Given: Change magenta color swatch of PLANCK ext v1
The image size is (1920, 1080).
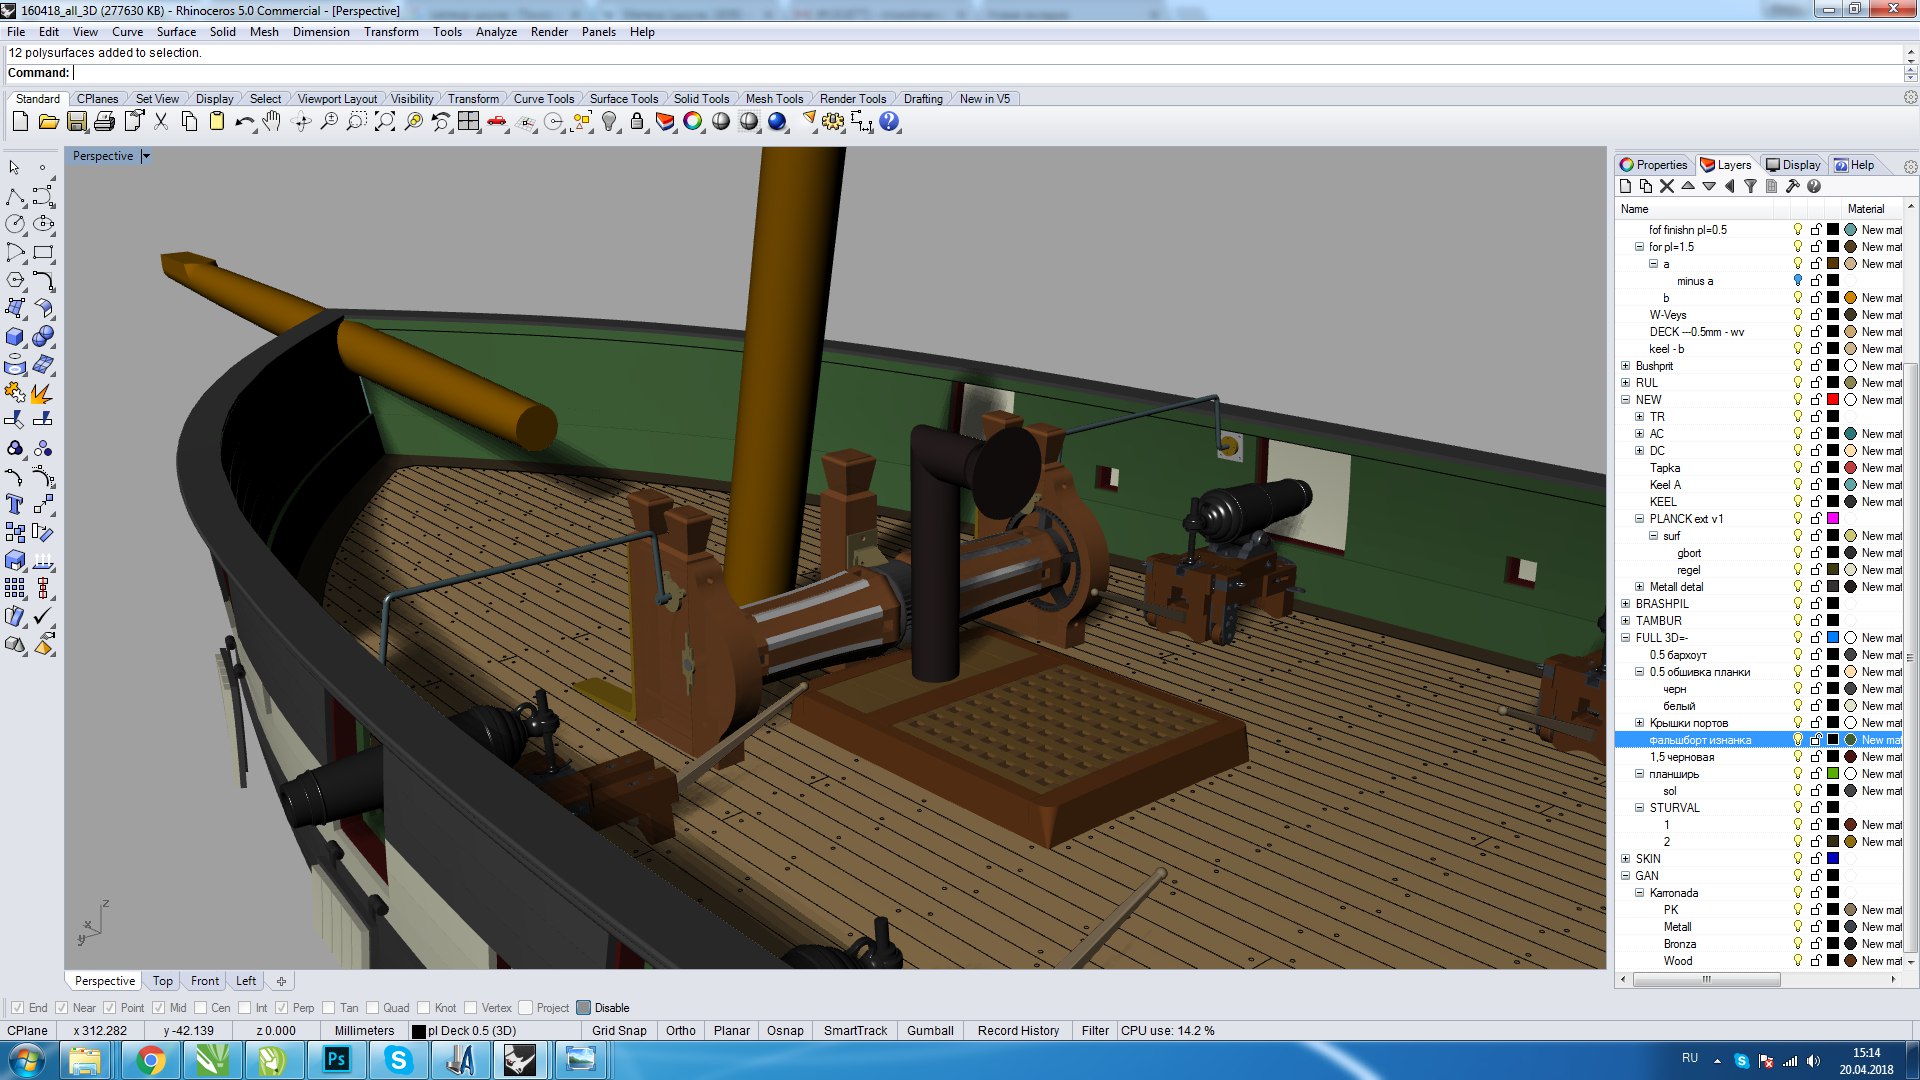Looking at the screenshot, I should pos(1833,519).
